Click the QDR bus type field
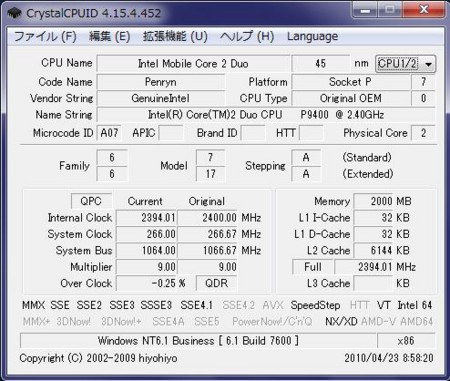The image size is (450, 381). tap(217, 283)
